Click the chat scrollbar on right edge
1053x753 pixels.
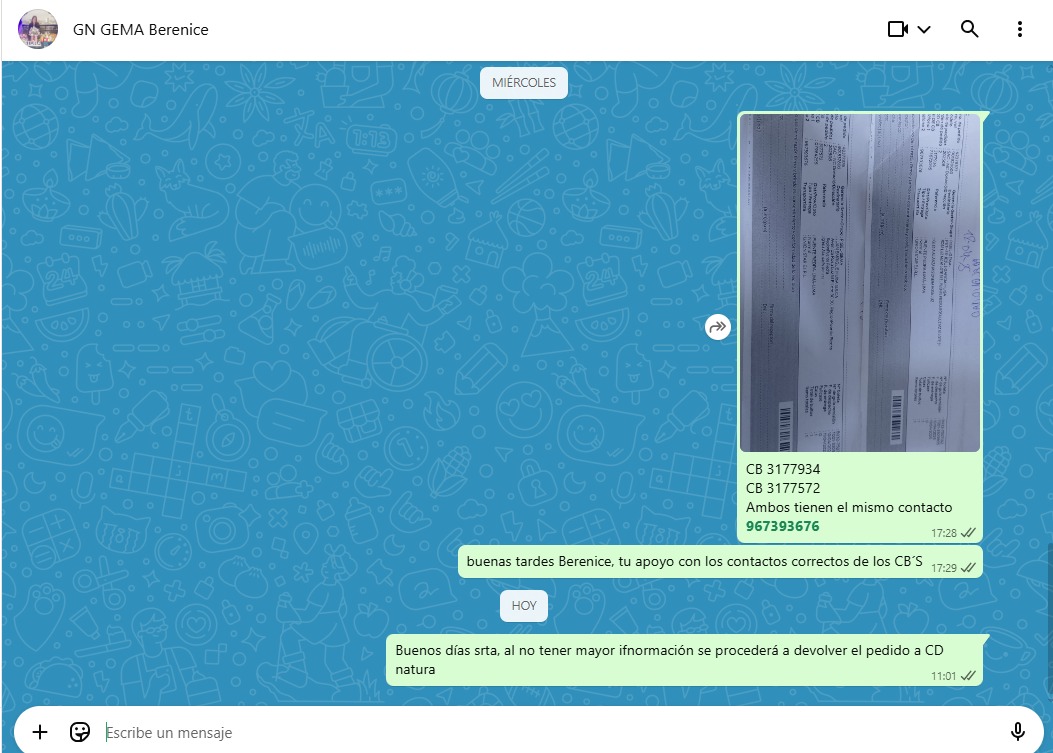1049,620
